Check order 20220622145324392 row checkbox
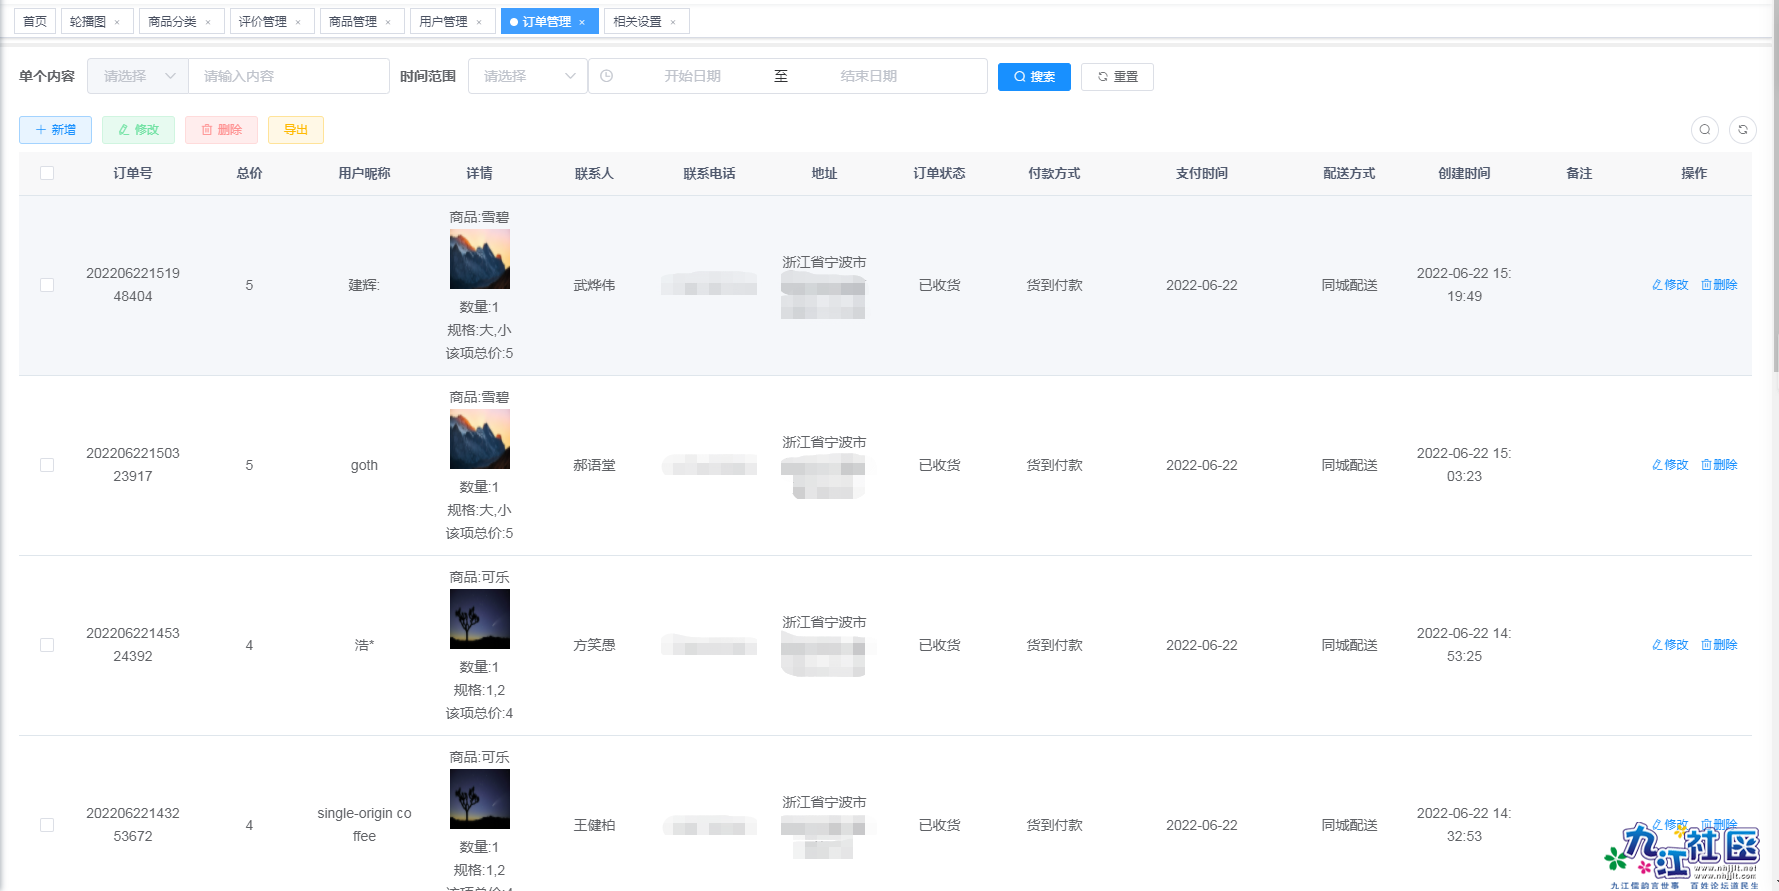Screen dimensions: 1779x891 coord(47,645)
